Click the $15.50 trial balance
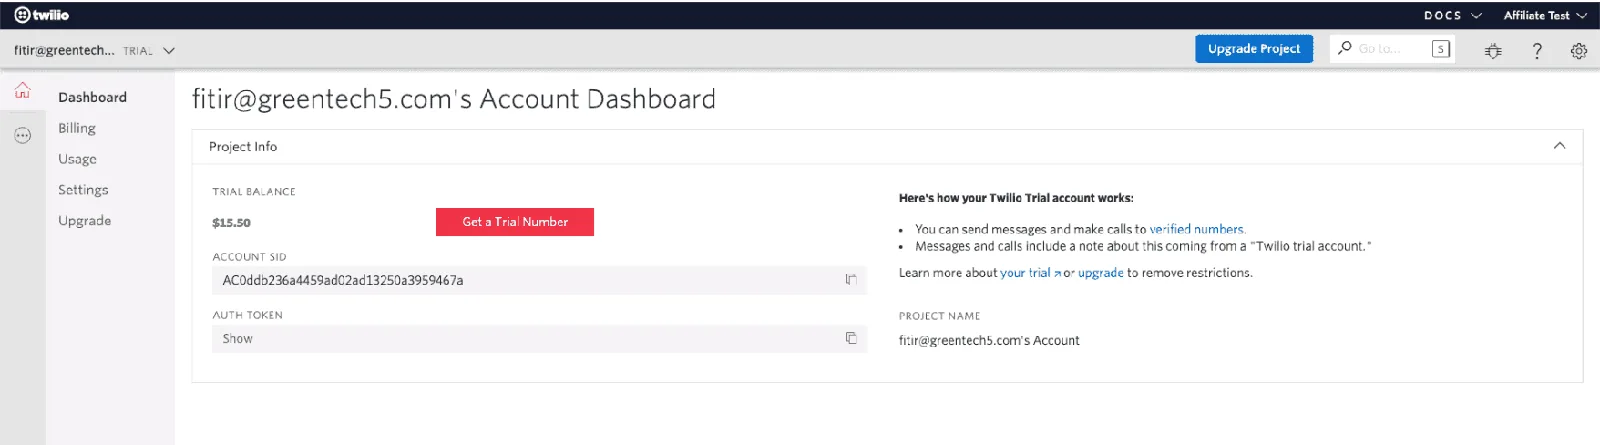 click(231, 223)
